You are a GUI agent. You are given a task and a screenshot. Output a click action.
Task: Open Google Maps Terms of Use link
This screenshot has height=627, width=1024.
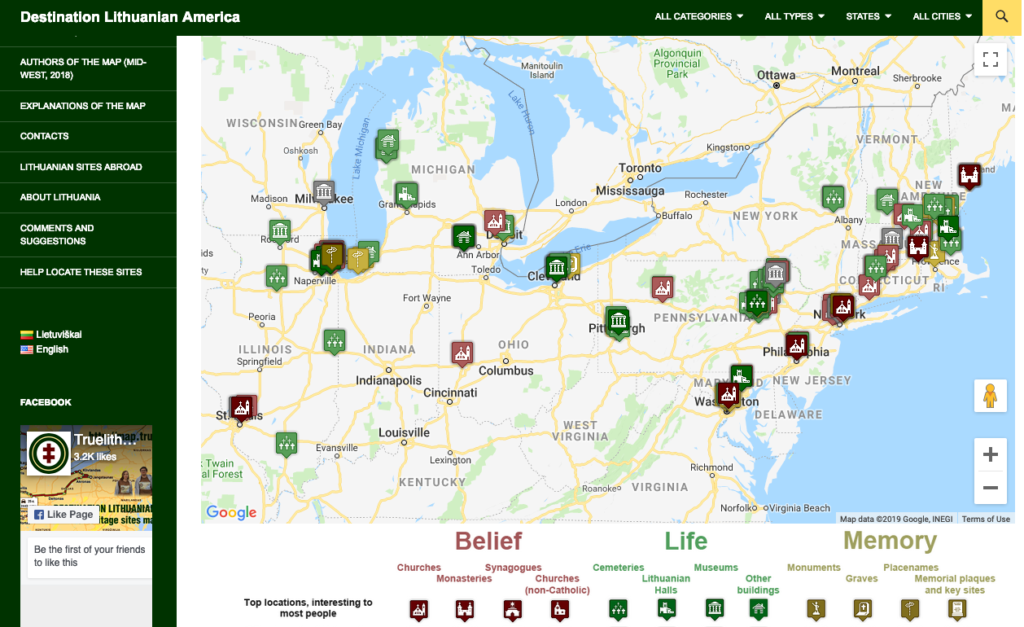point(986,519)
